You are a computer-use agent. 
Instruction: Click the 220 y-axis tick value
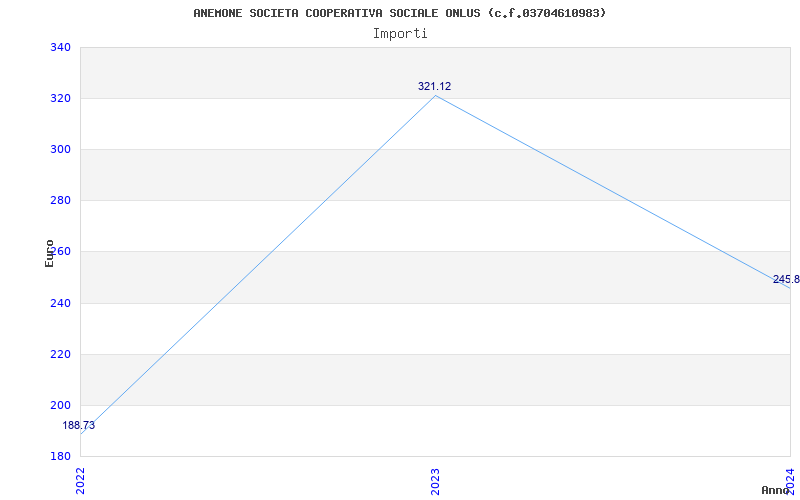click(x=60, y=354)
